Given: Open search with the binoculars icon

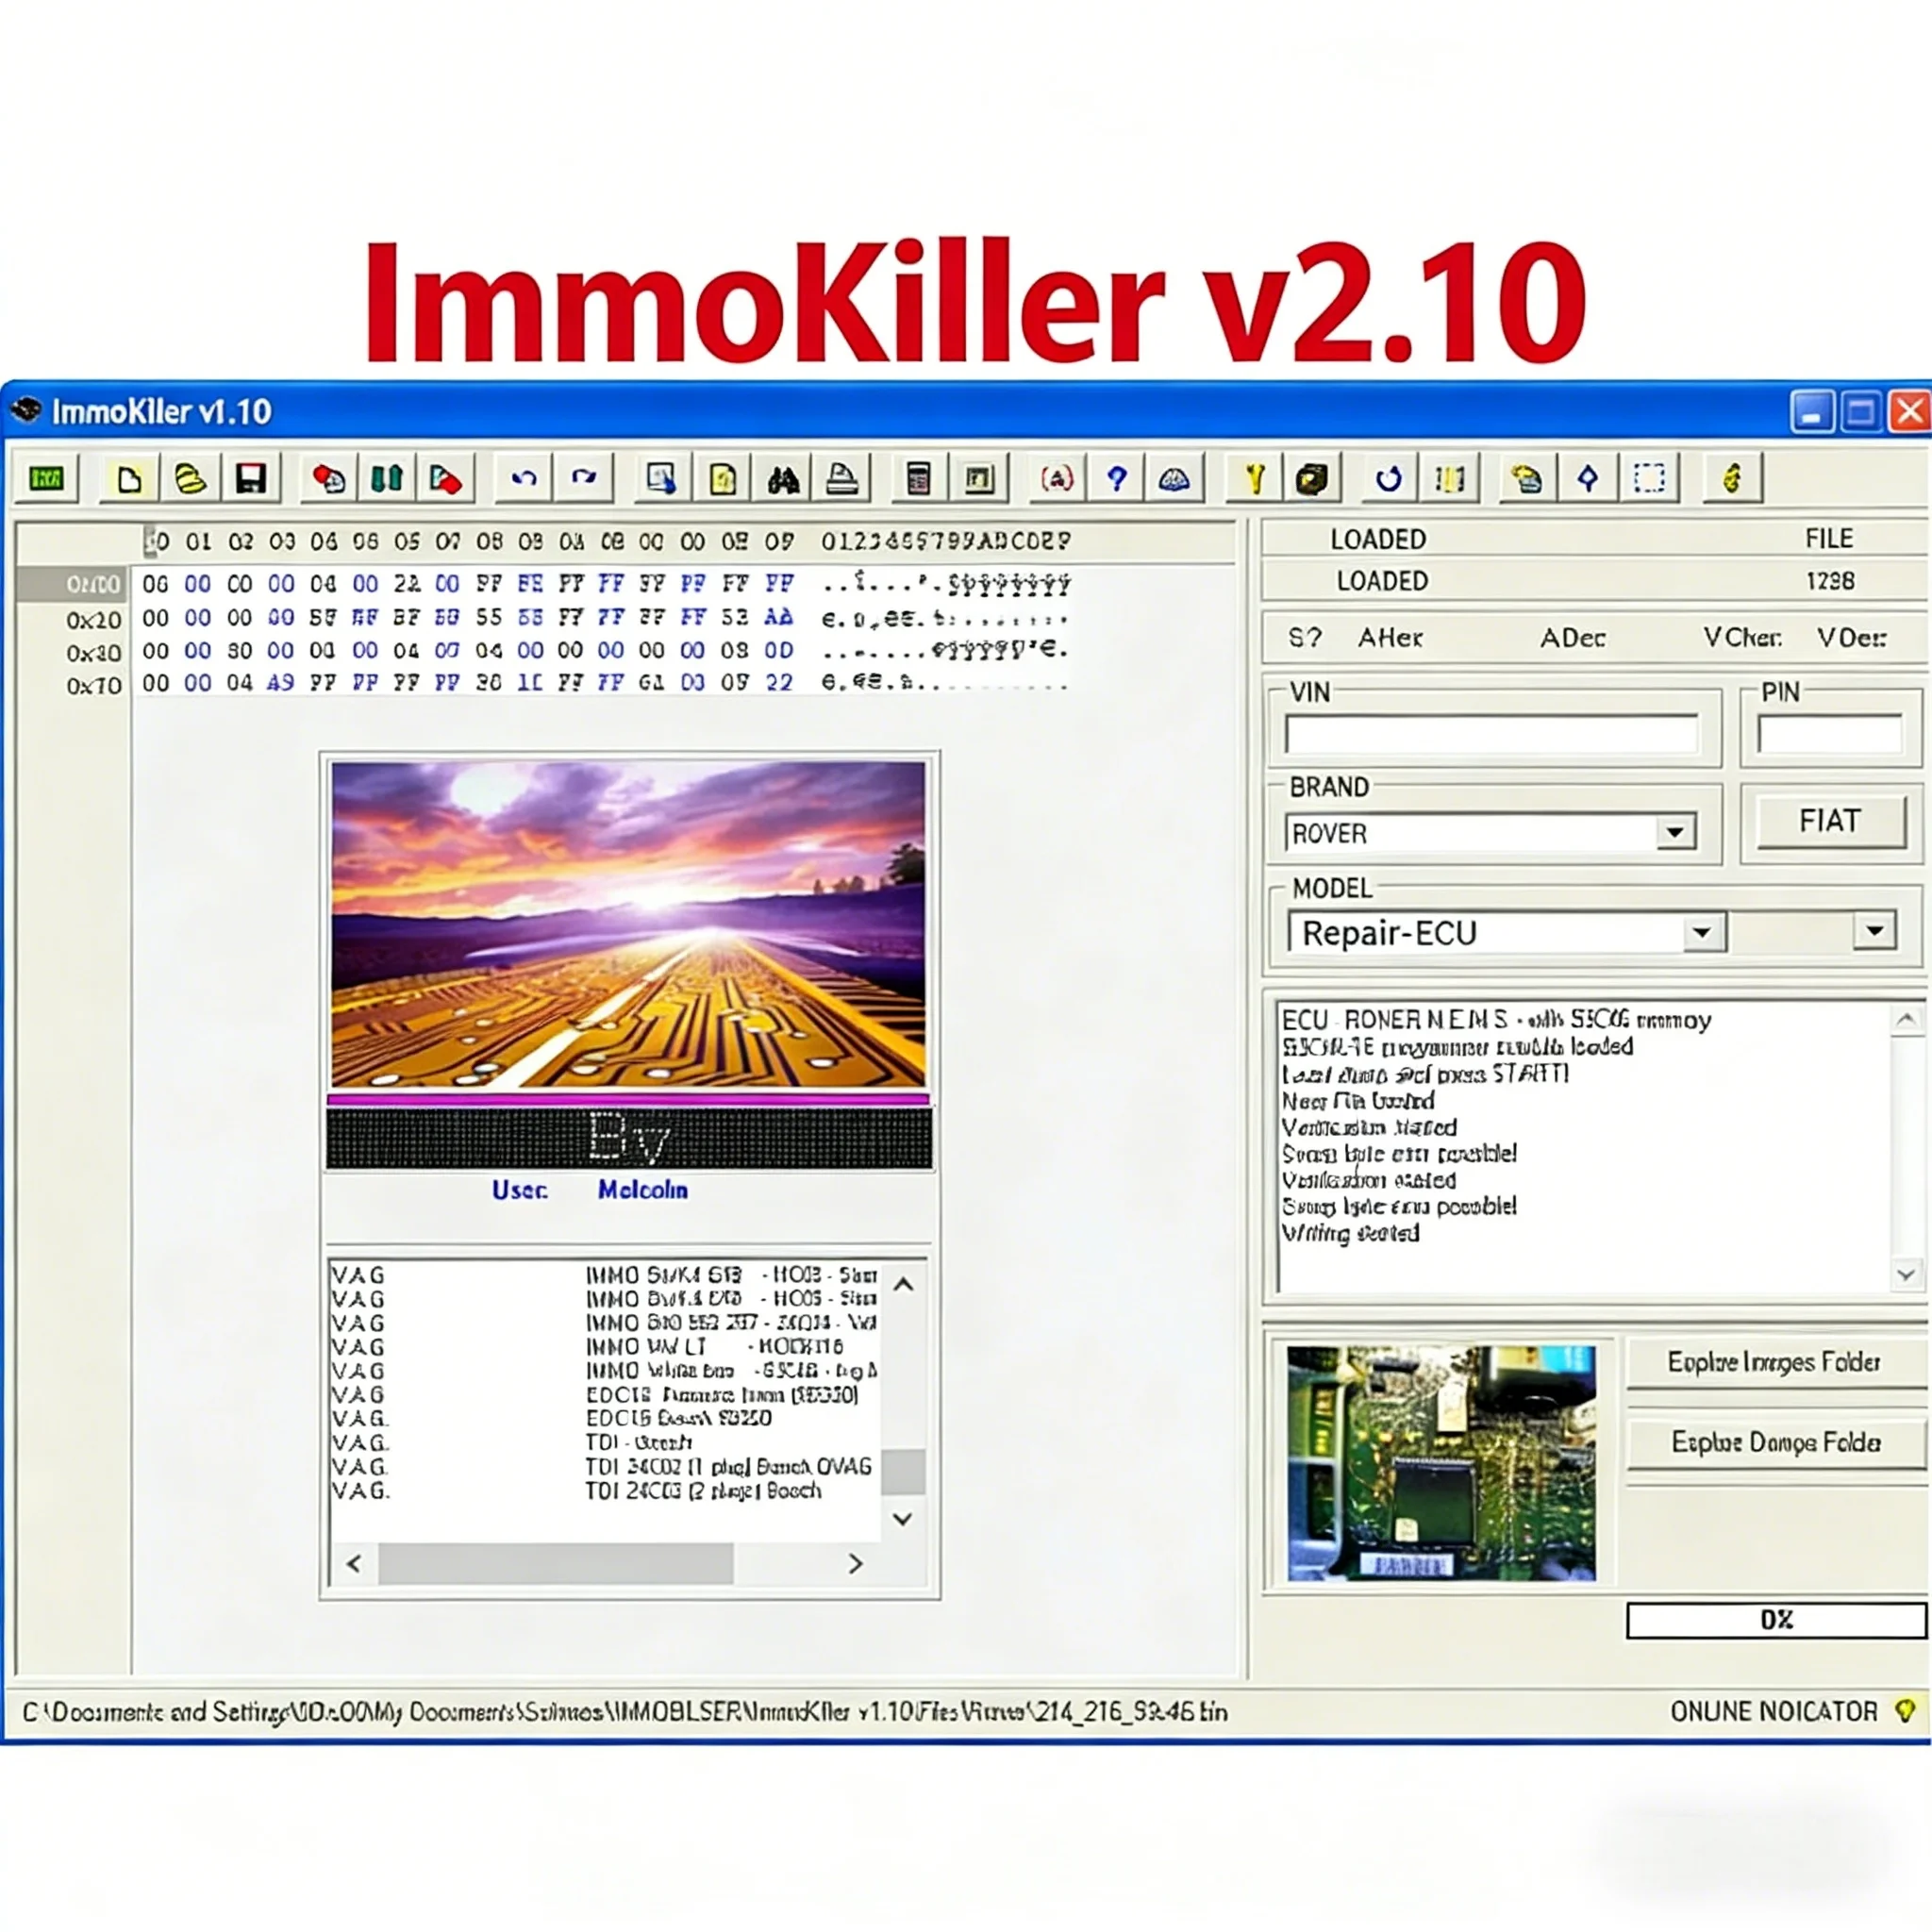Looking at the screenshot, I should click(784, 479).
